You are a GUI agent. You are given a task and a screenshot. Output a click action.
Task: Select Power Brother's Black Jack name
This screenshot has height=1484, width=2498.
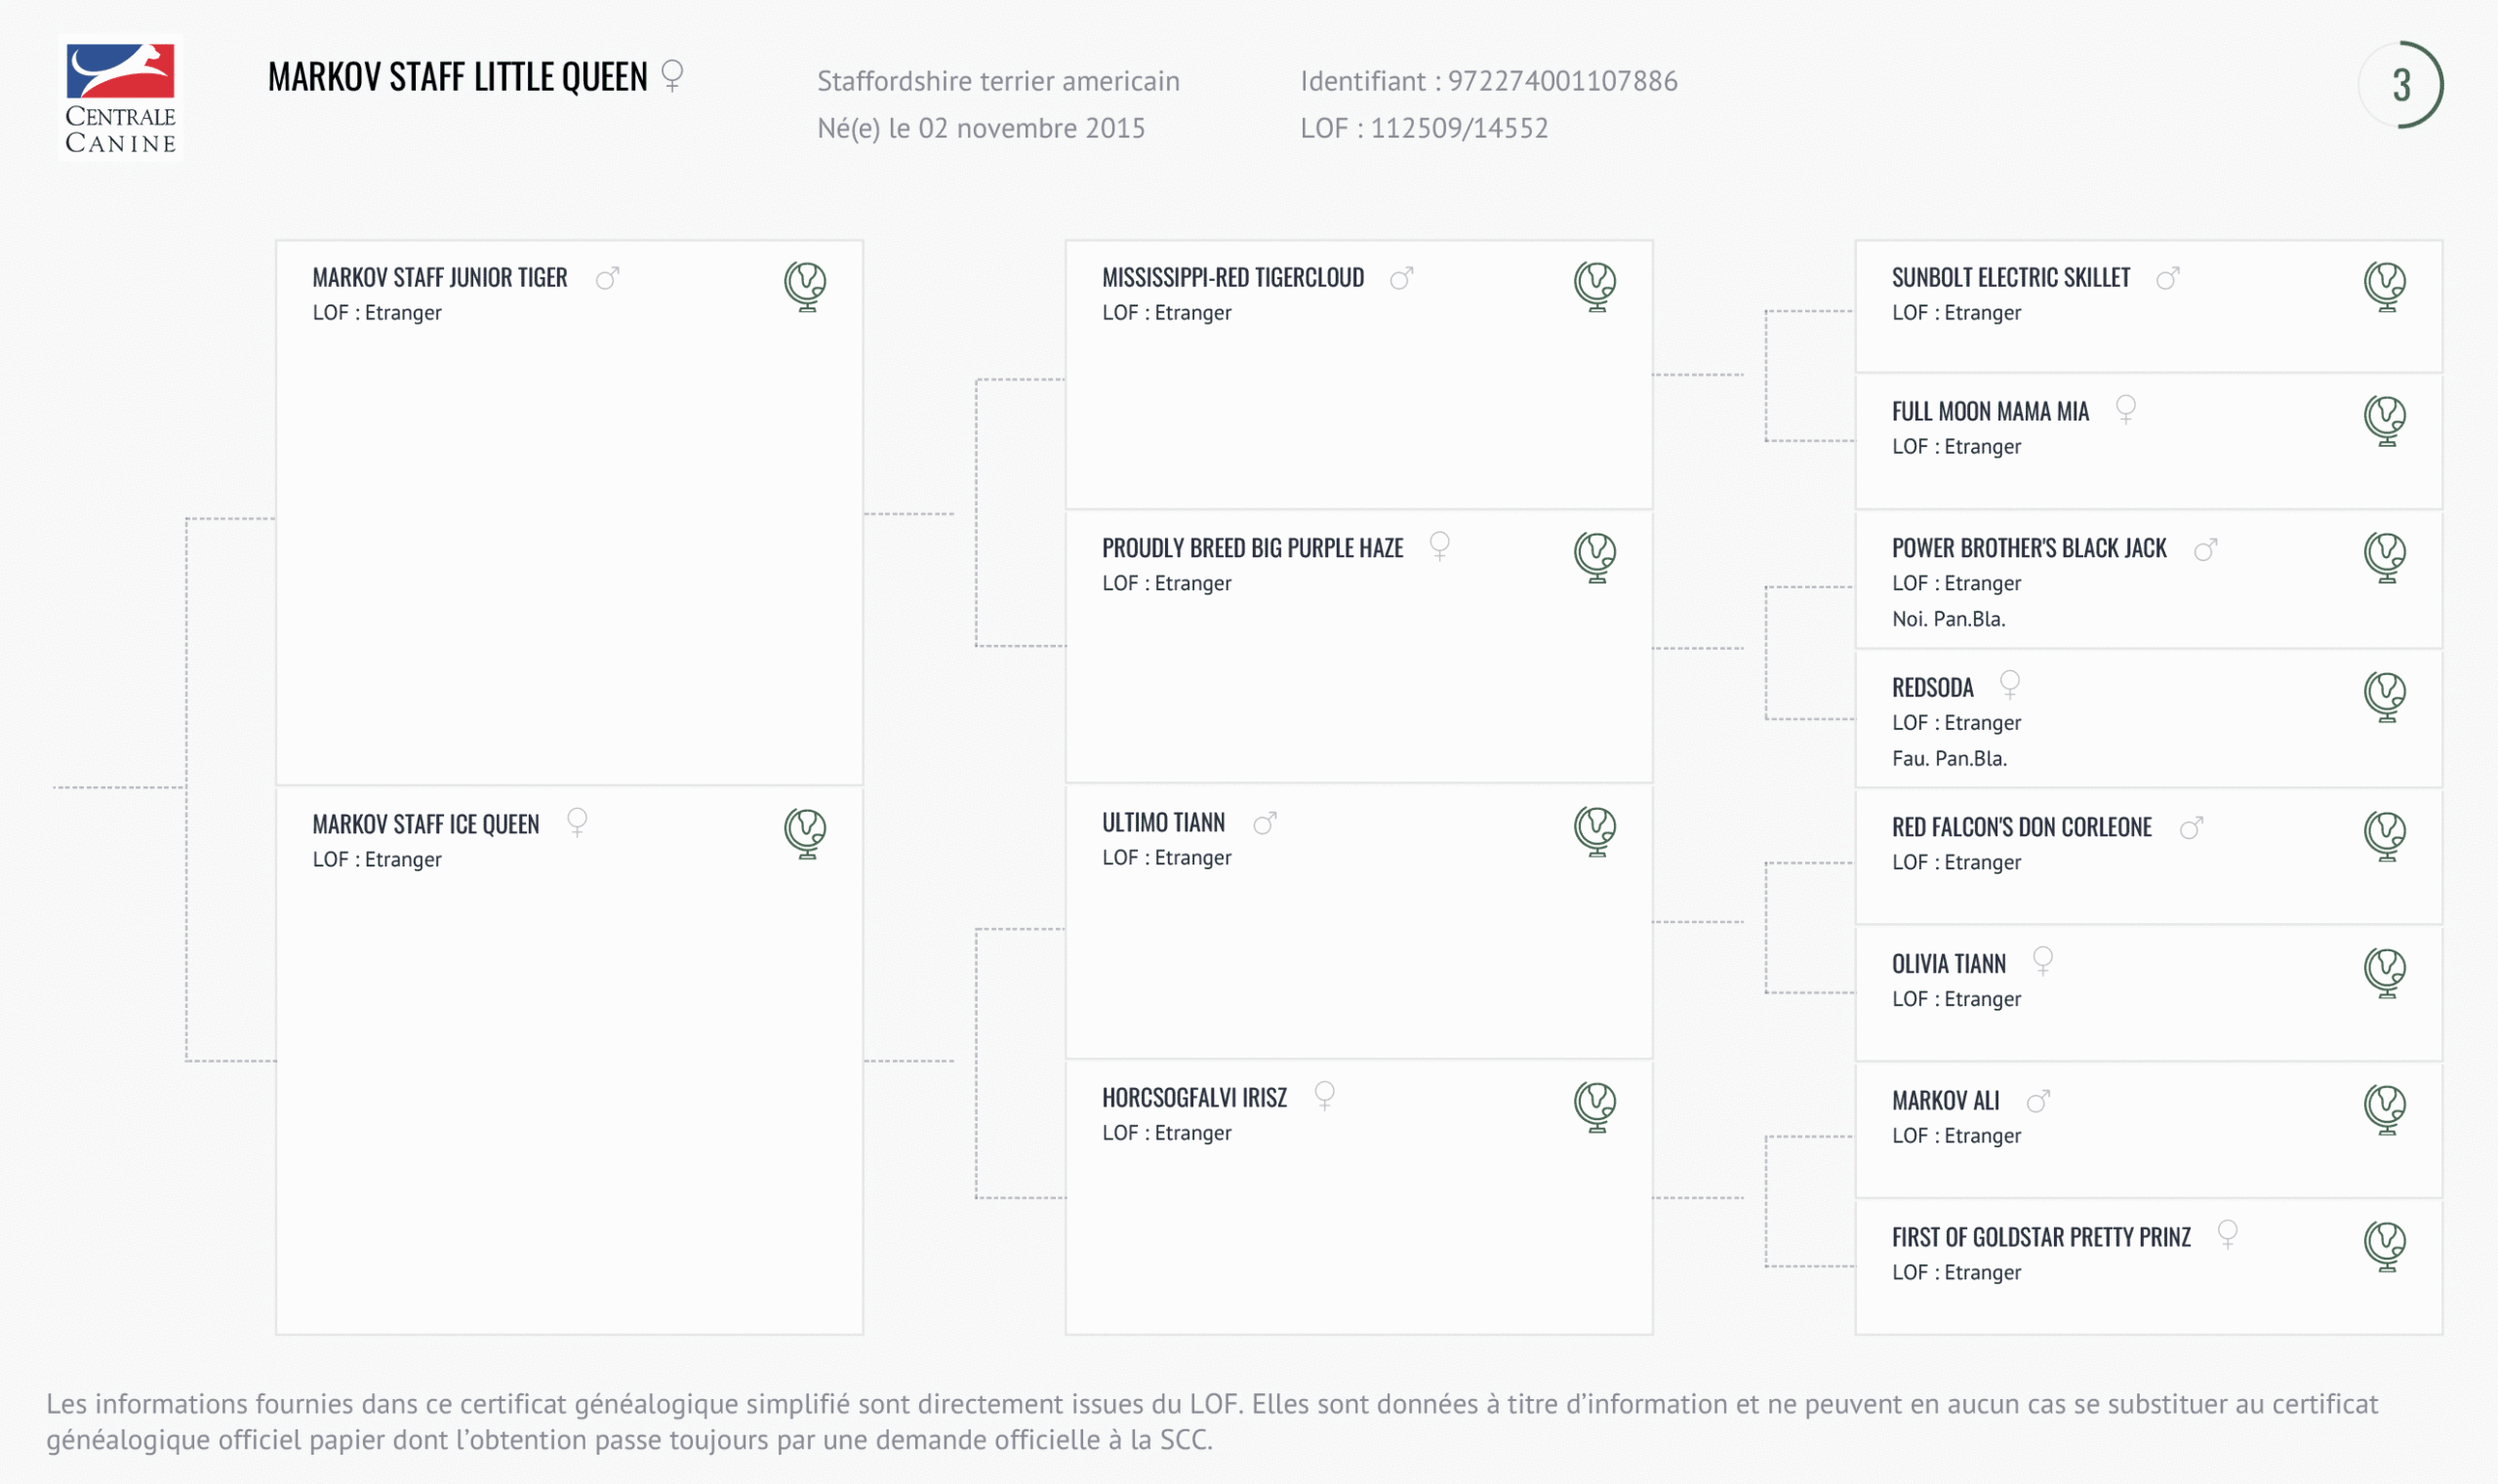2028,549
